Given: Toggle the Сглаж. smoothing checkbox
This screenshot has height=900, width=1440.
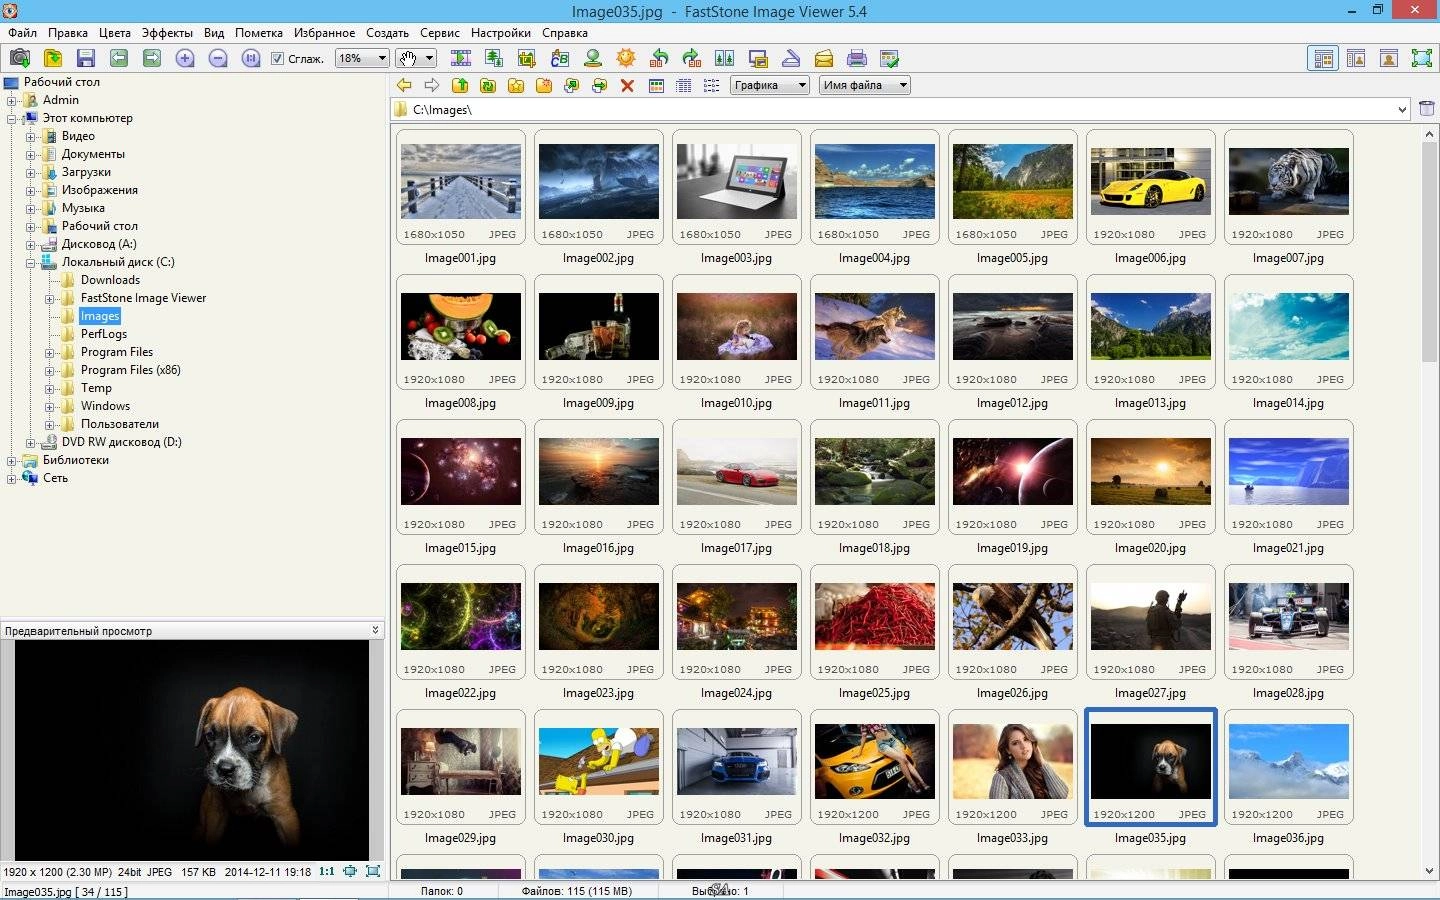Looking at the screenshot, I should click(x=278, y=59).
